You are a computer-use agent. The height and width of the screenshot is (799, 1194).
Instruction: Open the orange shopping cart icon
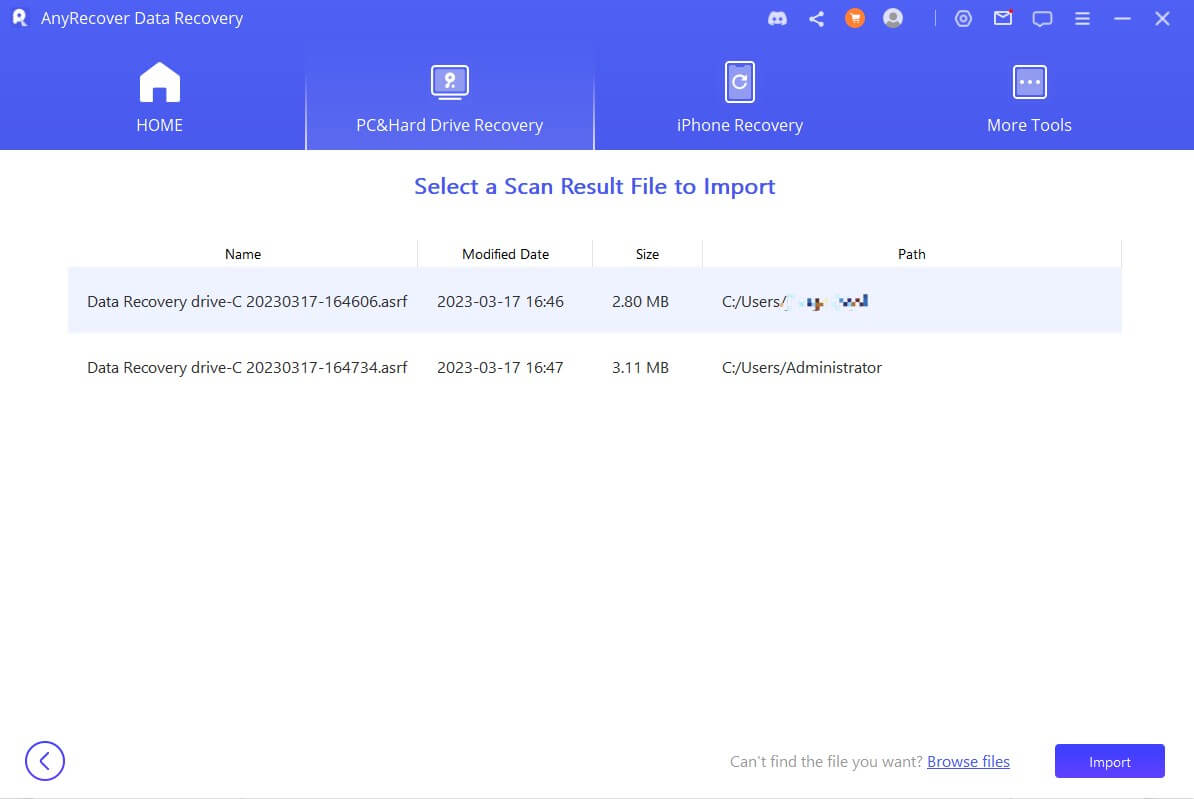point(854,19)
